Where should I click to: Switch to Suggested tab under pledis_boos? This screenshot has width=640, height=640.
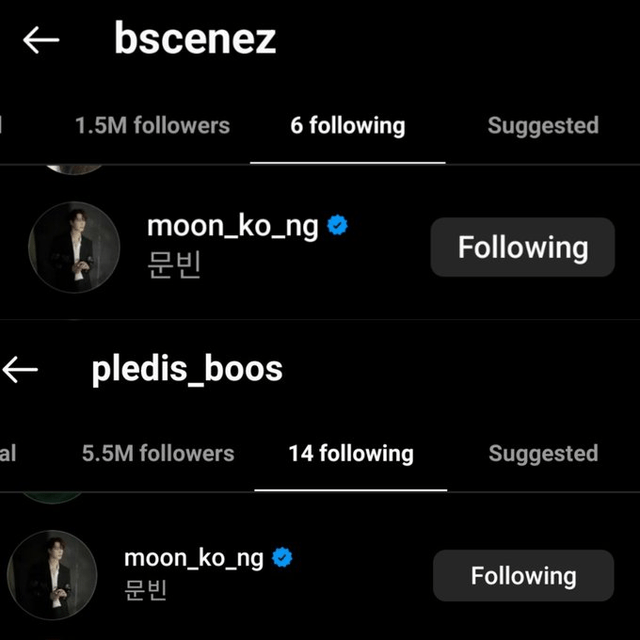point(543,453)
